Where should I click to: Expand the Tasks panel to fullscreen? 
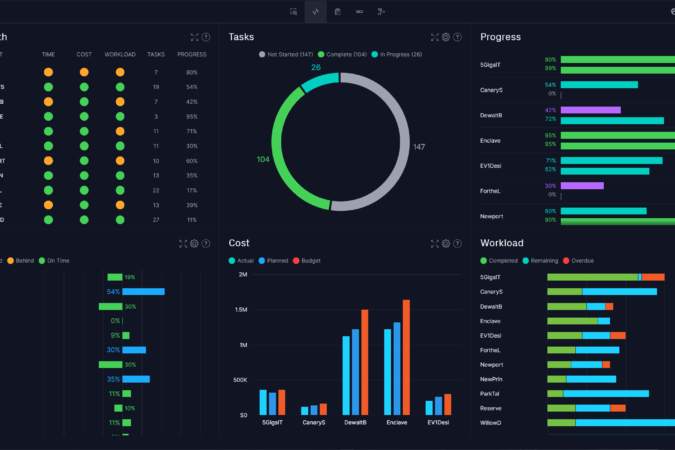point(435,37)
